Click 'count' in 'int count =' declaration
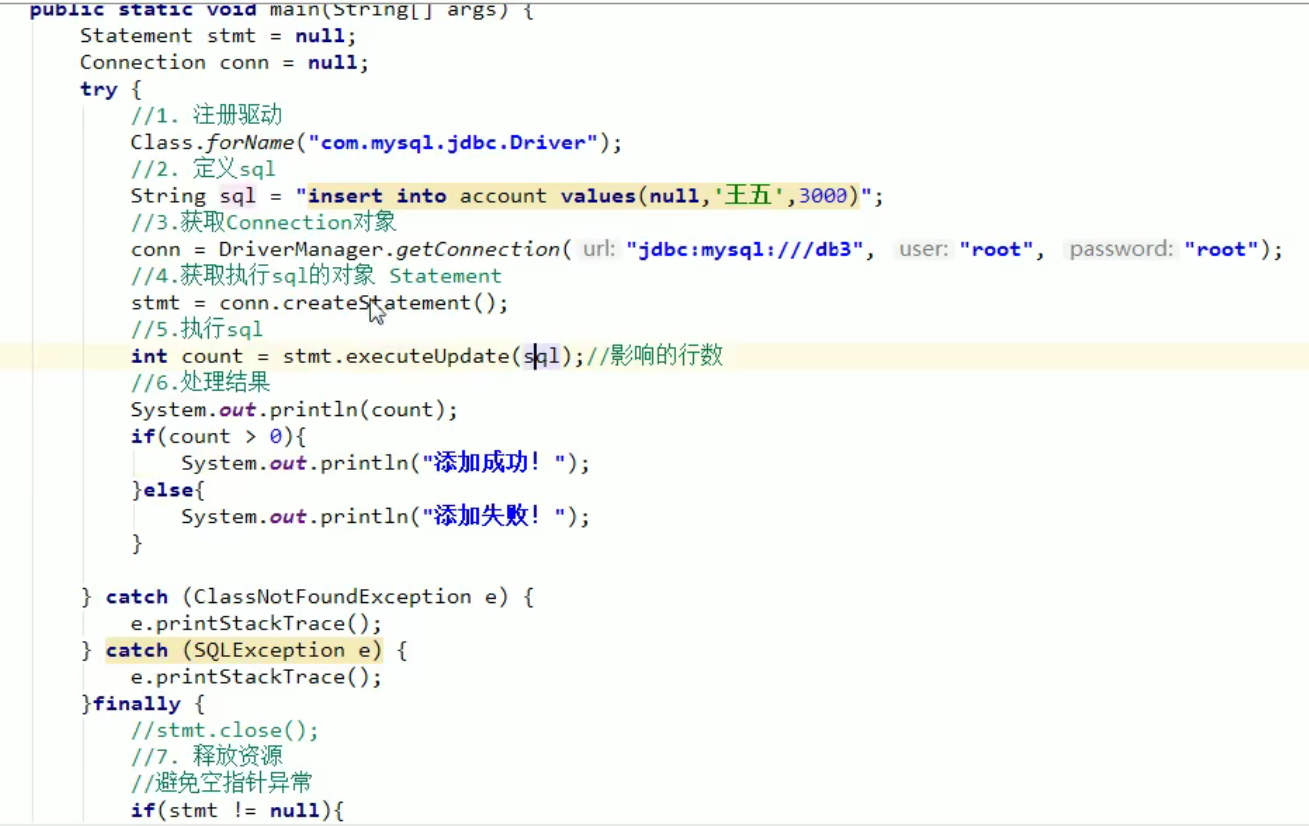1309x826 pixels. click(212, 356)
